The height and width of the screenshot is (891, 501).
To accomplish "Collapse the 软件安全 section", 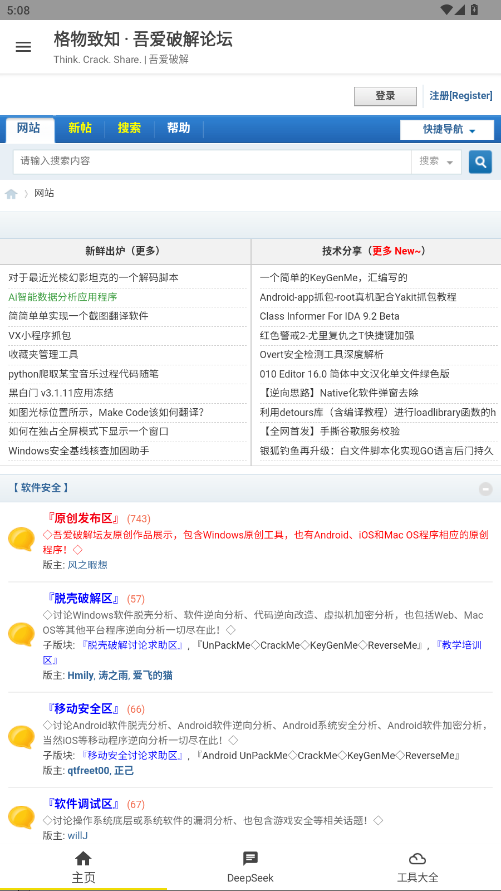I will pyautogui.click(x=485, y=489).
